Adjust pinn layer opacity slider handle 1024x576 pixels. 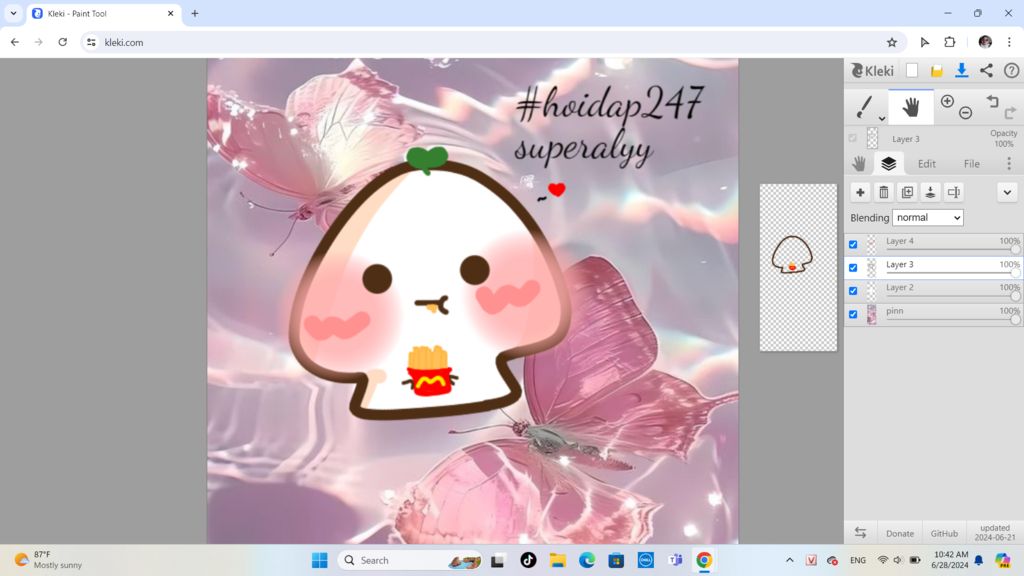(x=1015, y=320)
